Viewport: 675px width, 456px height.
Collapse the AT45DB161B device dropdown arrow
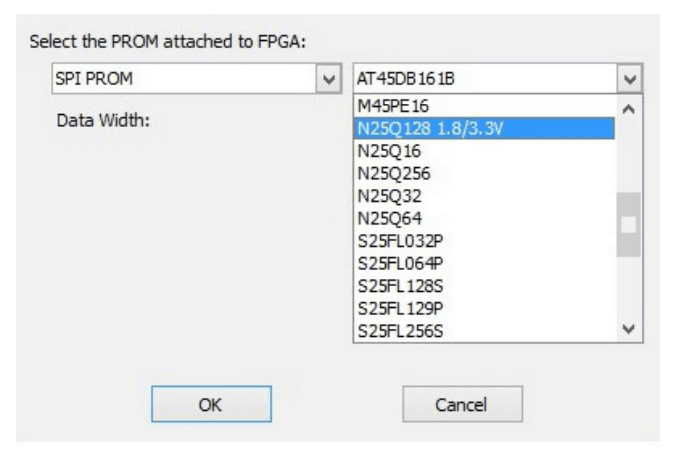(627, 78)
